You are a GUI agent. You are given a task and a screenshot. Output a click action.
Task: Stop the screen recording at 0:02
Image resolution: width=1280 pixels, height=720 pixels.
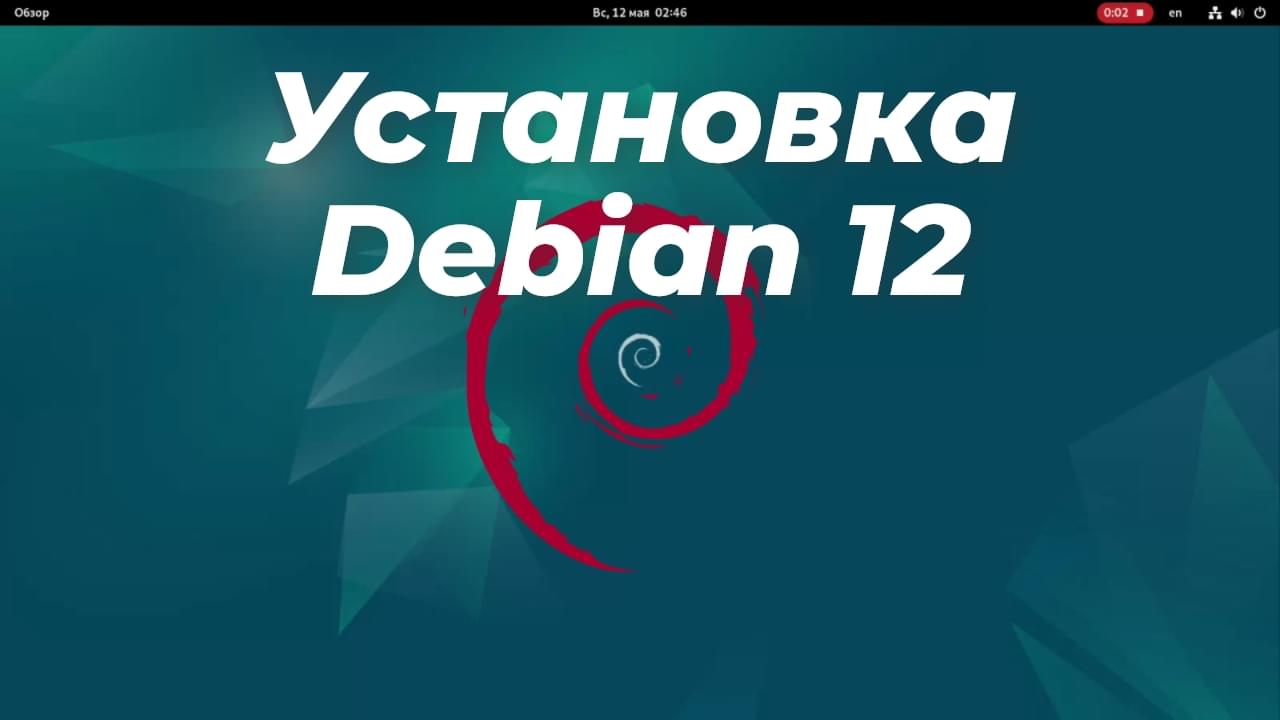coord(1124,13)
